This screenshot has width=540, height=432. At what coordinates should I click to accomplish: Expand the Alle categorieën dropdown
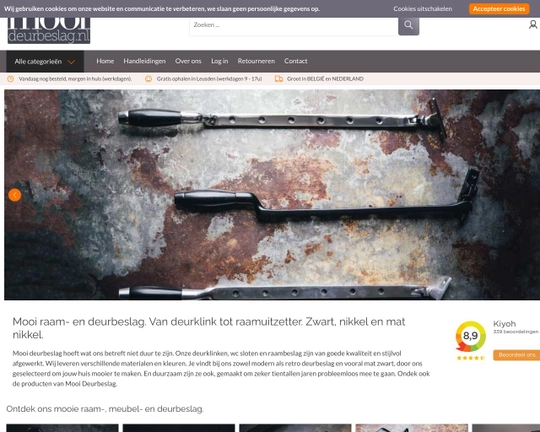tap(45, 62)
